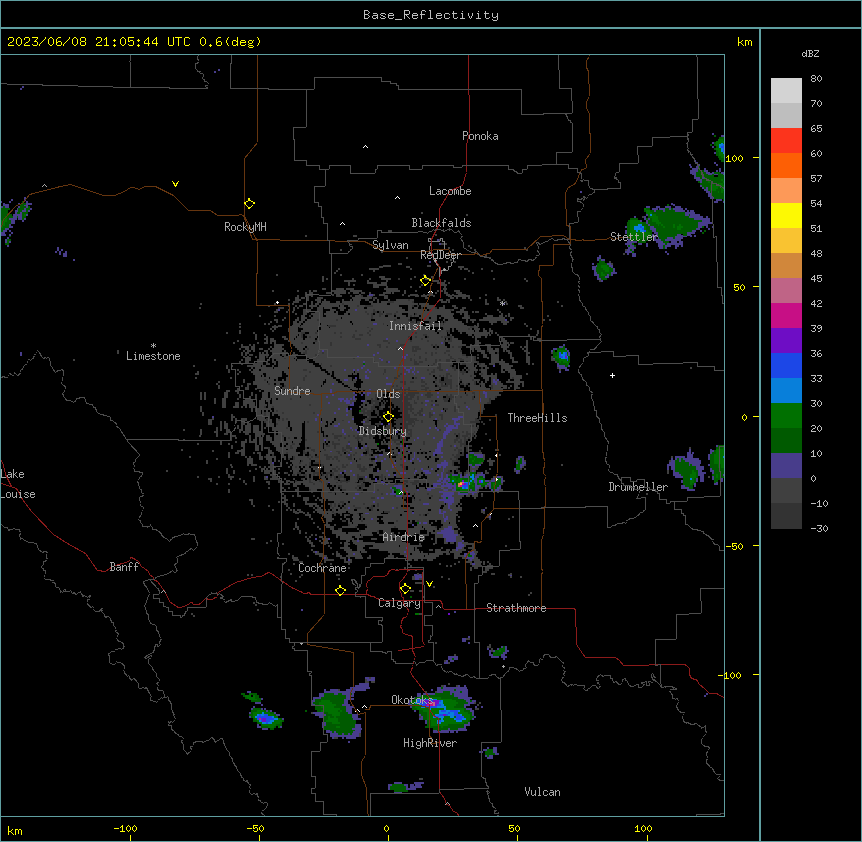Click the Banff label

124,567
